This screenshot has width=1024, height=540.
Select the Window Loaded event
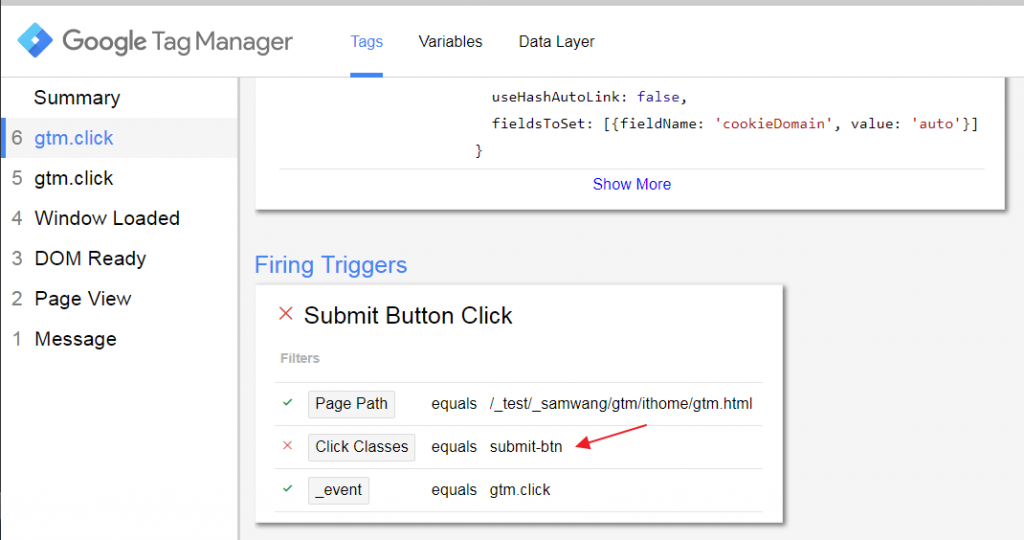click(119, 218)
